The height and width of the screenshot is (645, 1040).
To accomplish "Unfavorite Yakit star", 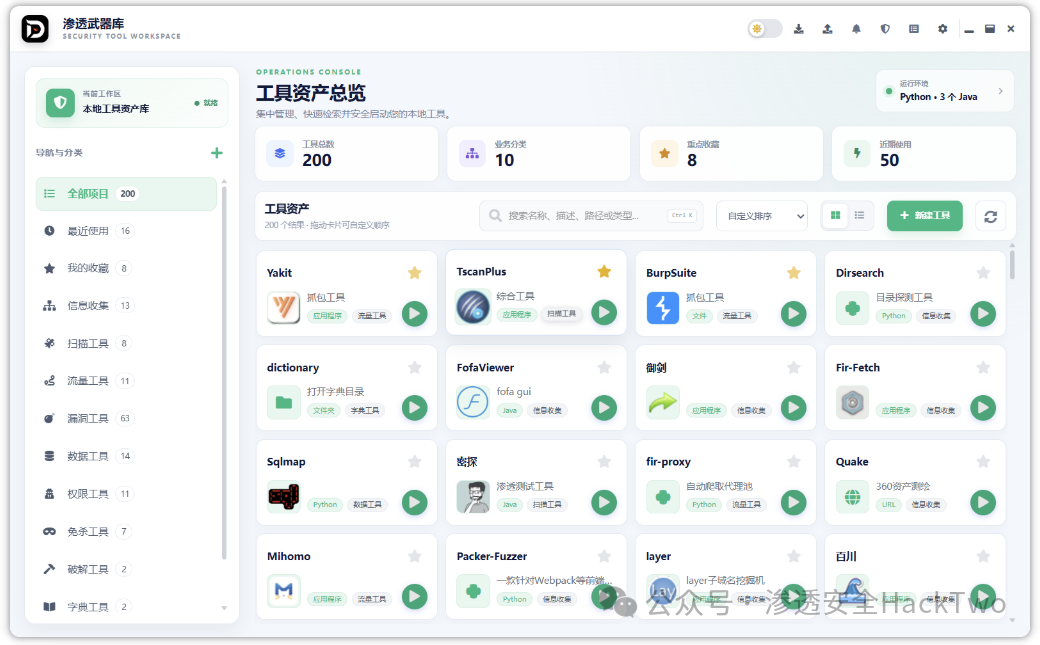I will tap(415, 273).
